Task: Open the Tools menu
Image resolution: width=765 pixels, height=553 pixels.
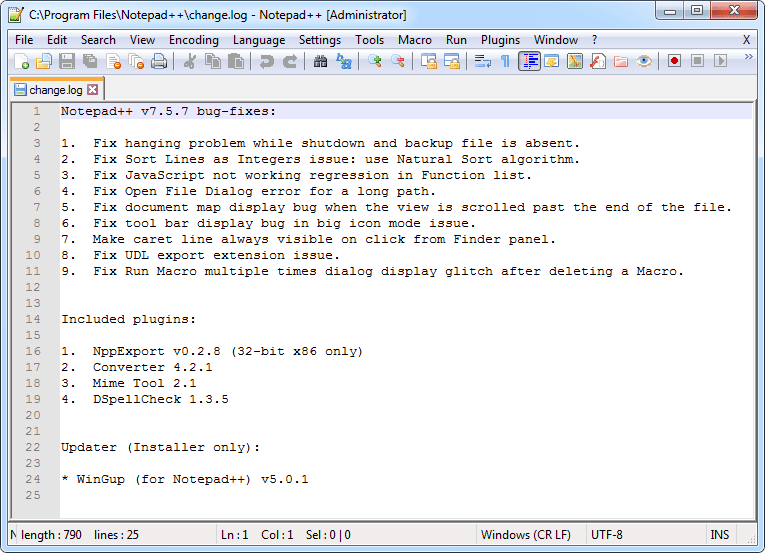Action: [369, 40]
